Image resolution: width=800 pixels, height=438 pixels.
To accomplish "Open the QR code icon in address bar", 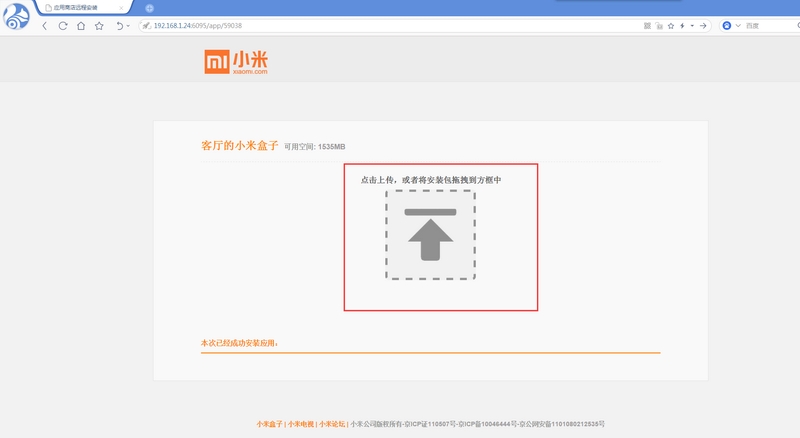I will [647, 26].
